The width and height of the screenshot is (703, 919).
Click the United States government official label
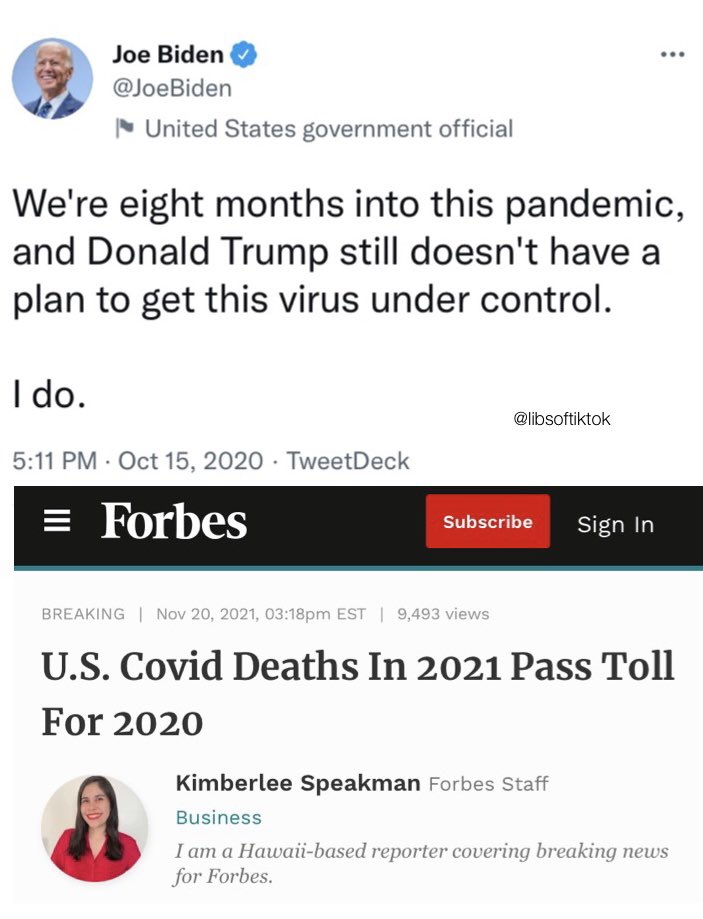tap(329, 129)
